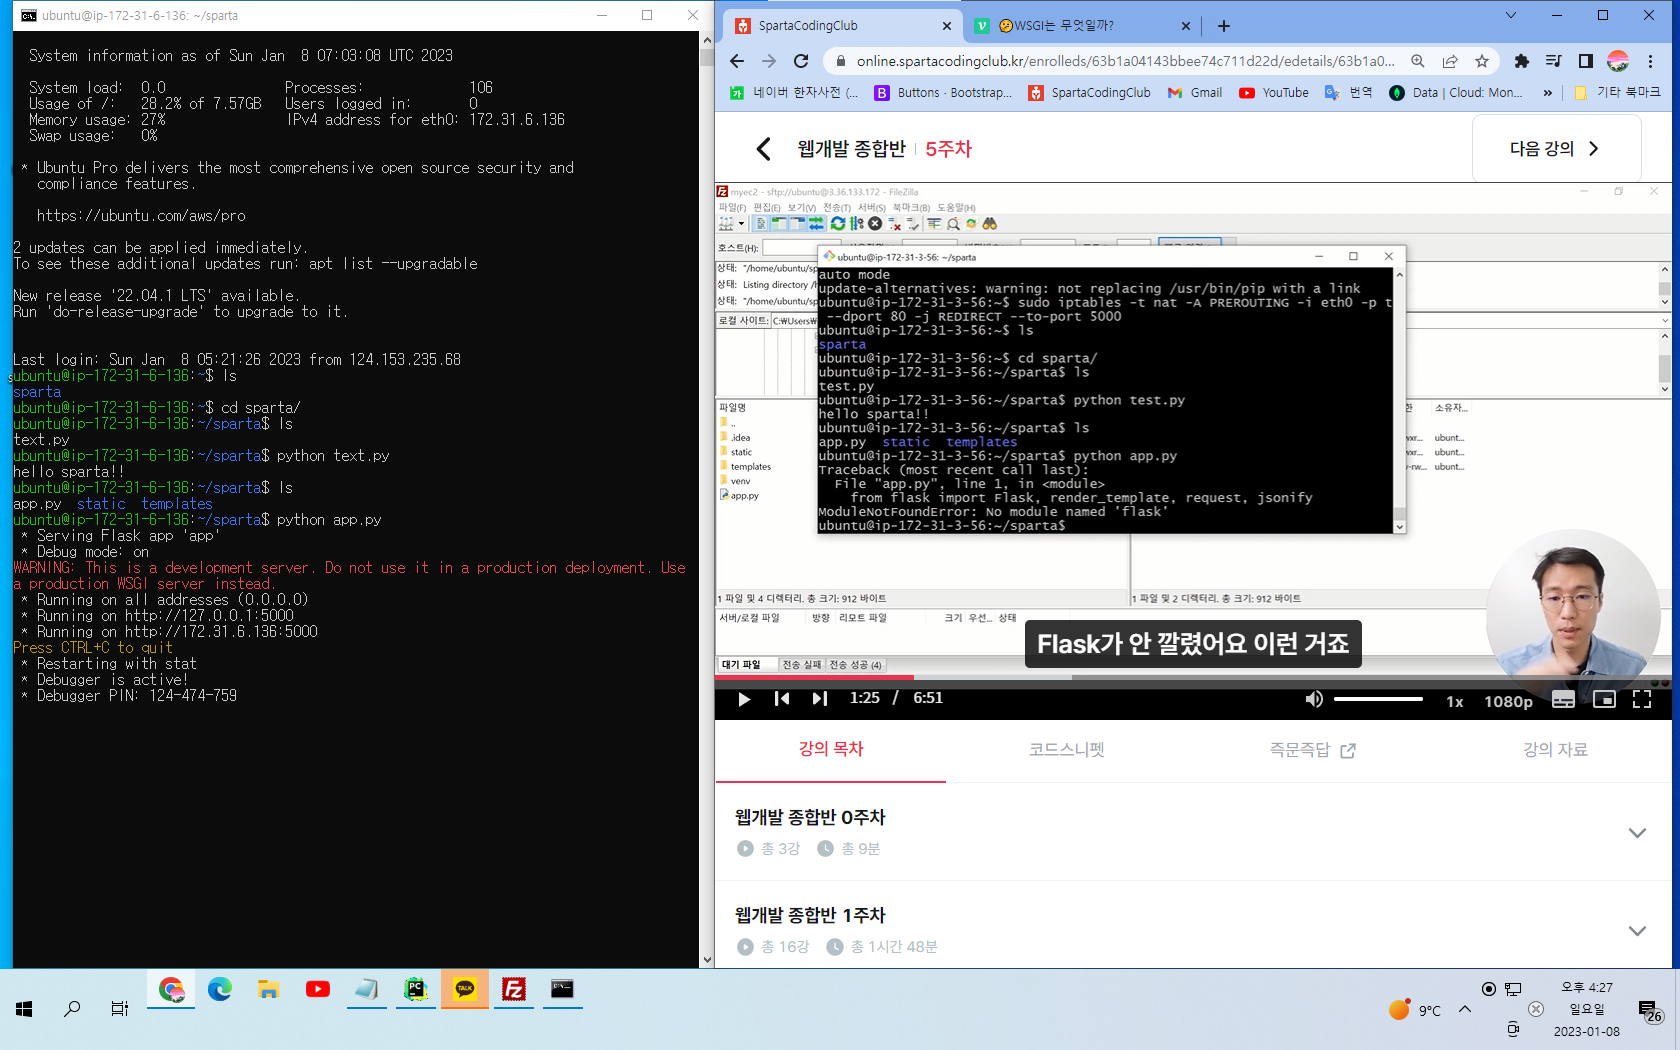Open 번역 bookmark
The width and height of the screenshot is (1680, 1050).
1348,93
